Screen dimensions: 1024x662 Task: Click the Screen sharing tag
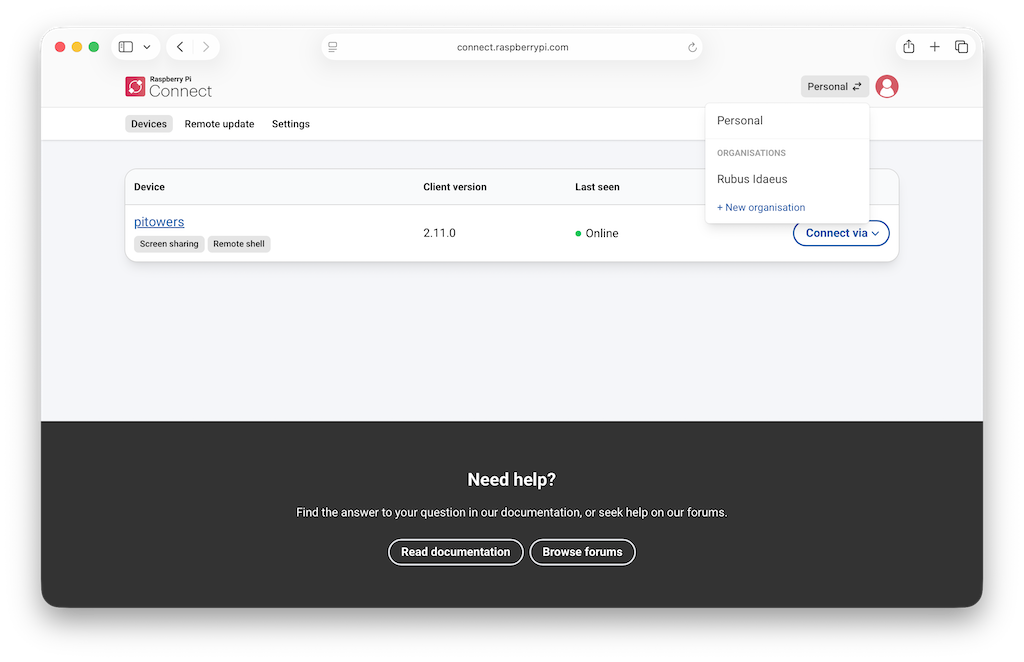(169, 244)
